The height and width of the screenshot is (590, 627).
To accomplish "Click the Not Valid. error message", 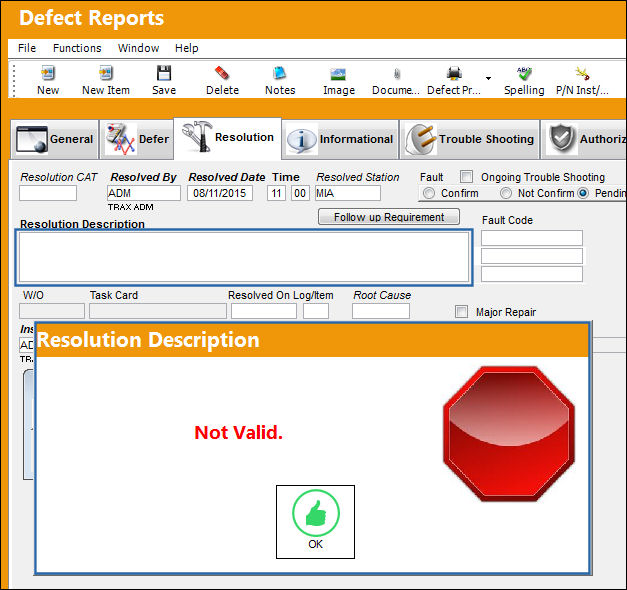I will pyautogui.click(x=238, y=432).
